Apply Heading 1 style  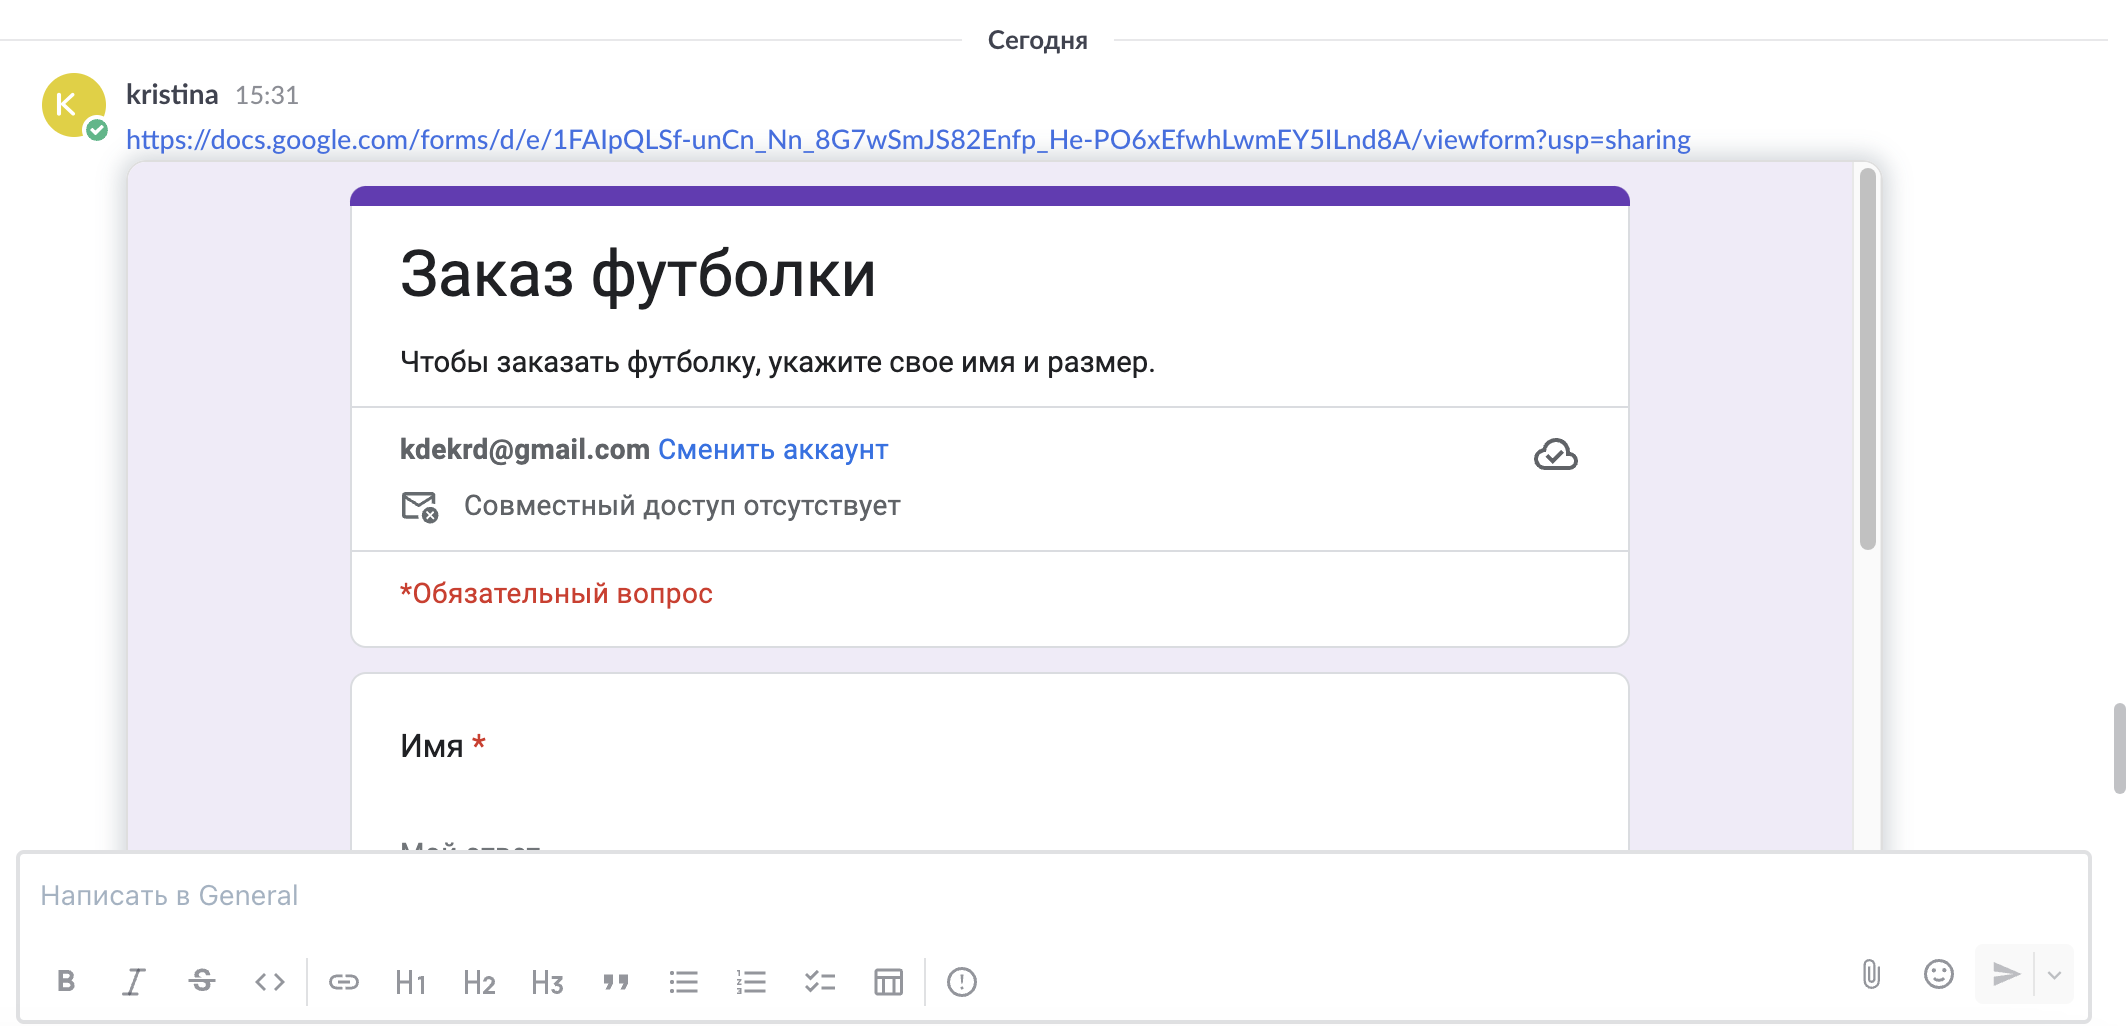pos(411,982)
